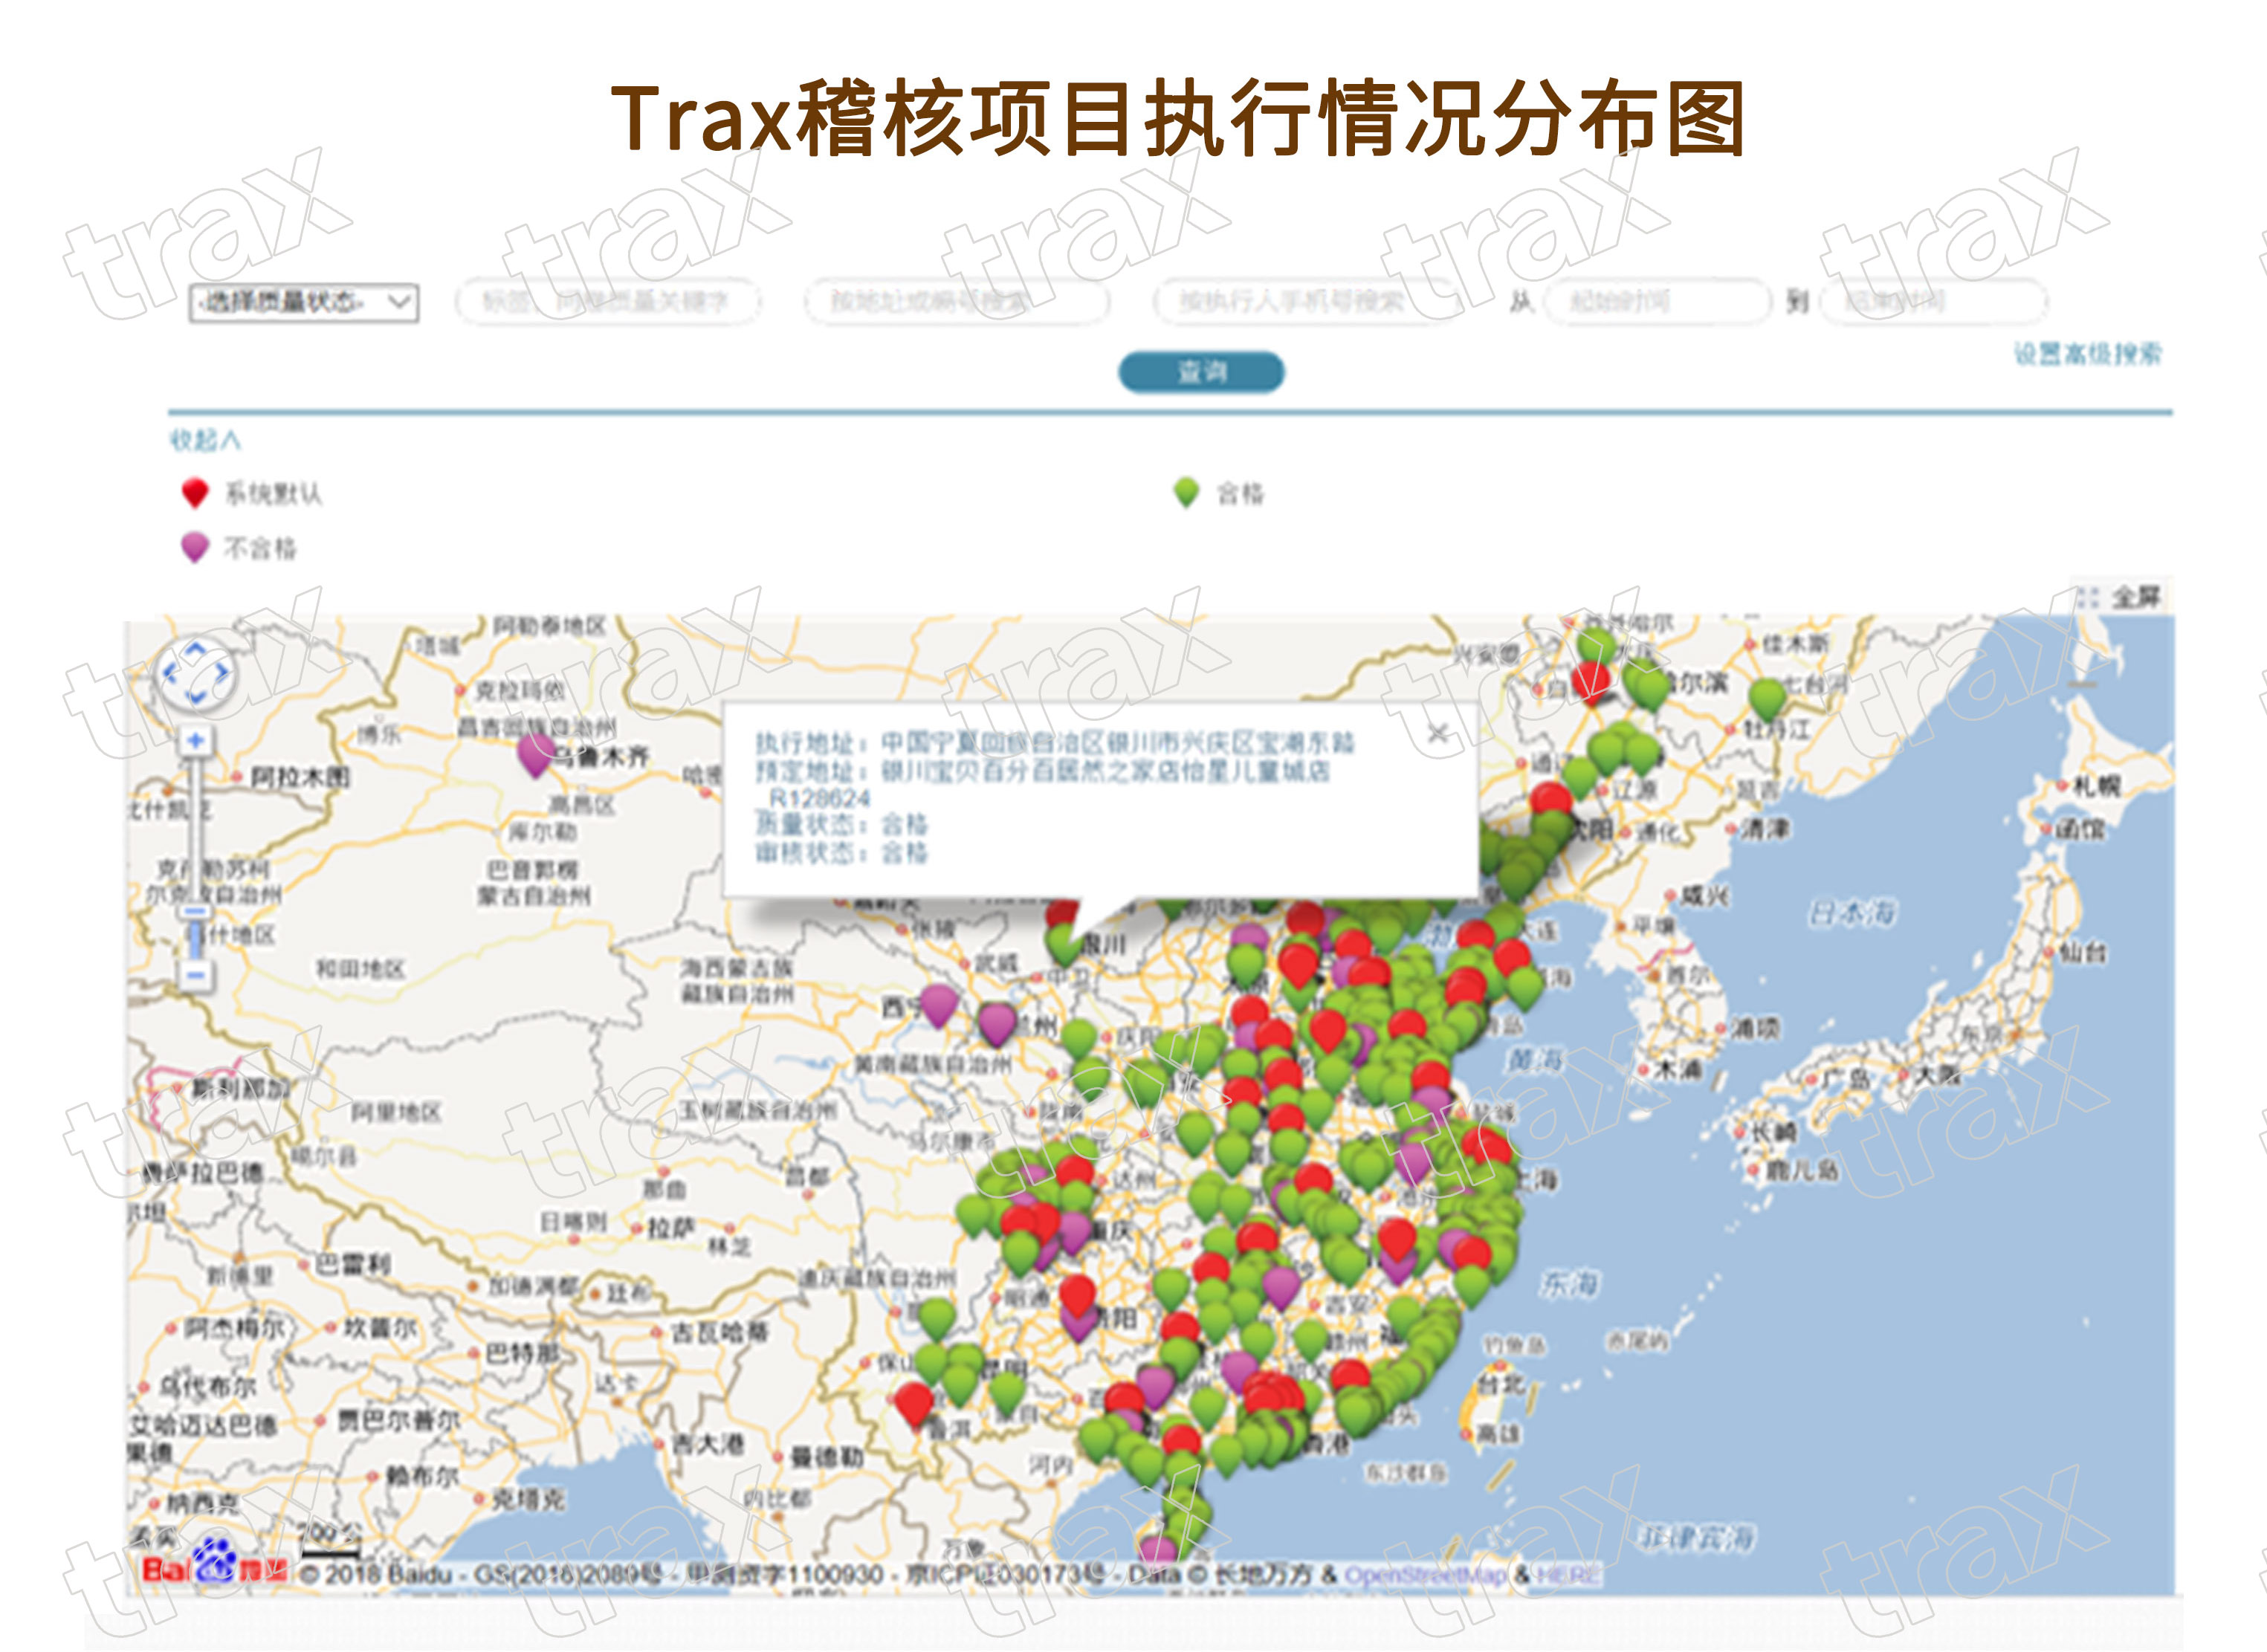2267x1652 pixels.
Task: Open the 设置高级搜索 advanced search link
Action: [2088, 353]
